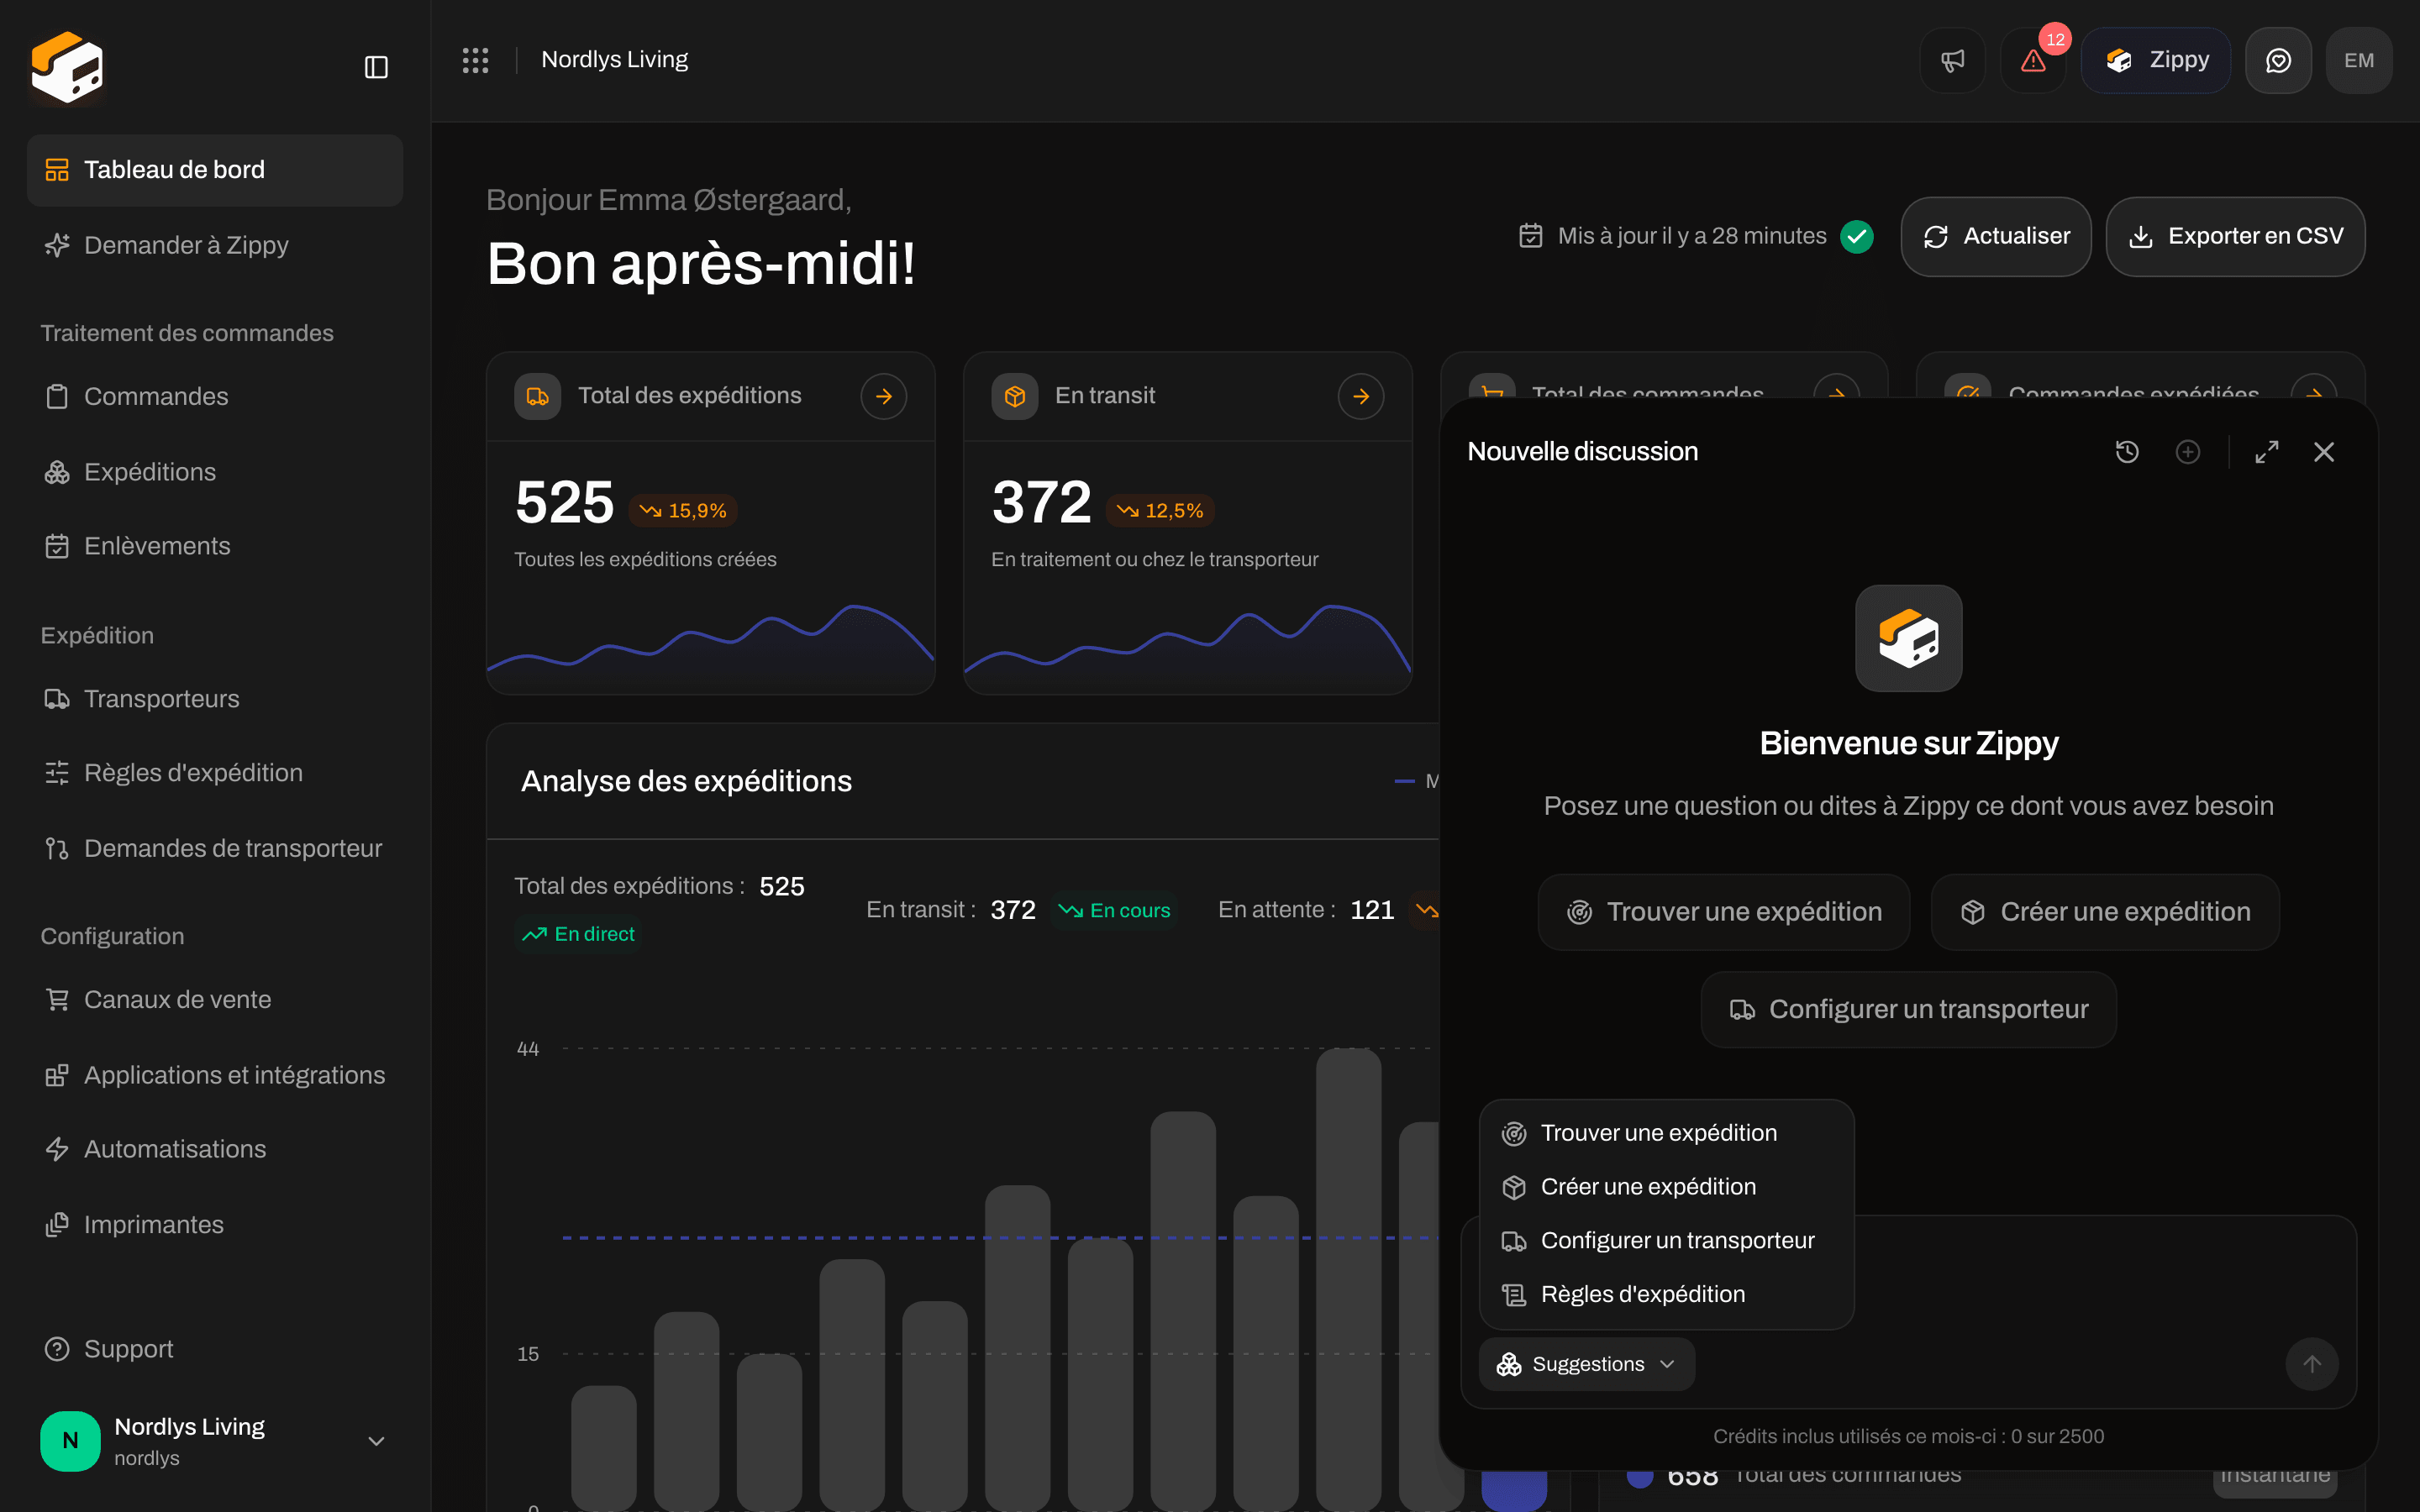
Task: Open Demander à Zippy in sidebar
Action: coord(215,245)
